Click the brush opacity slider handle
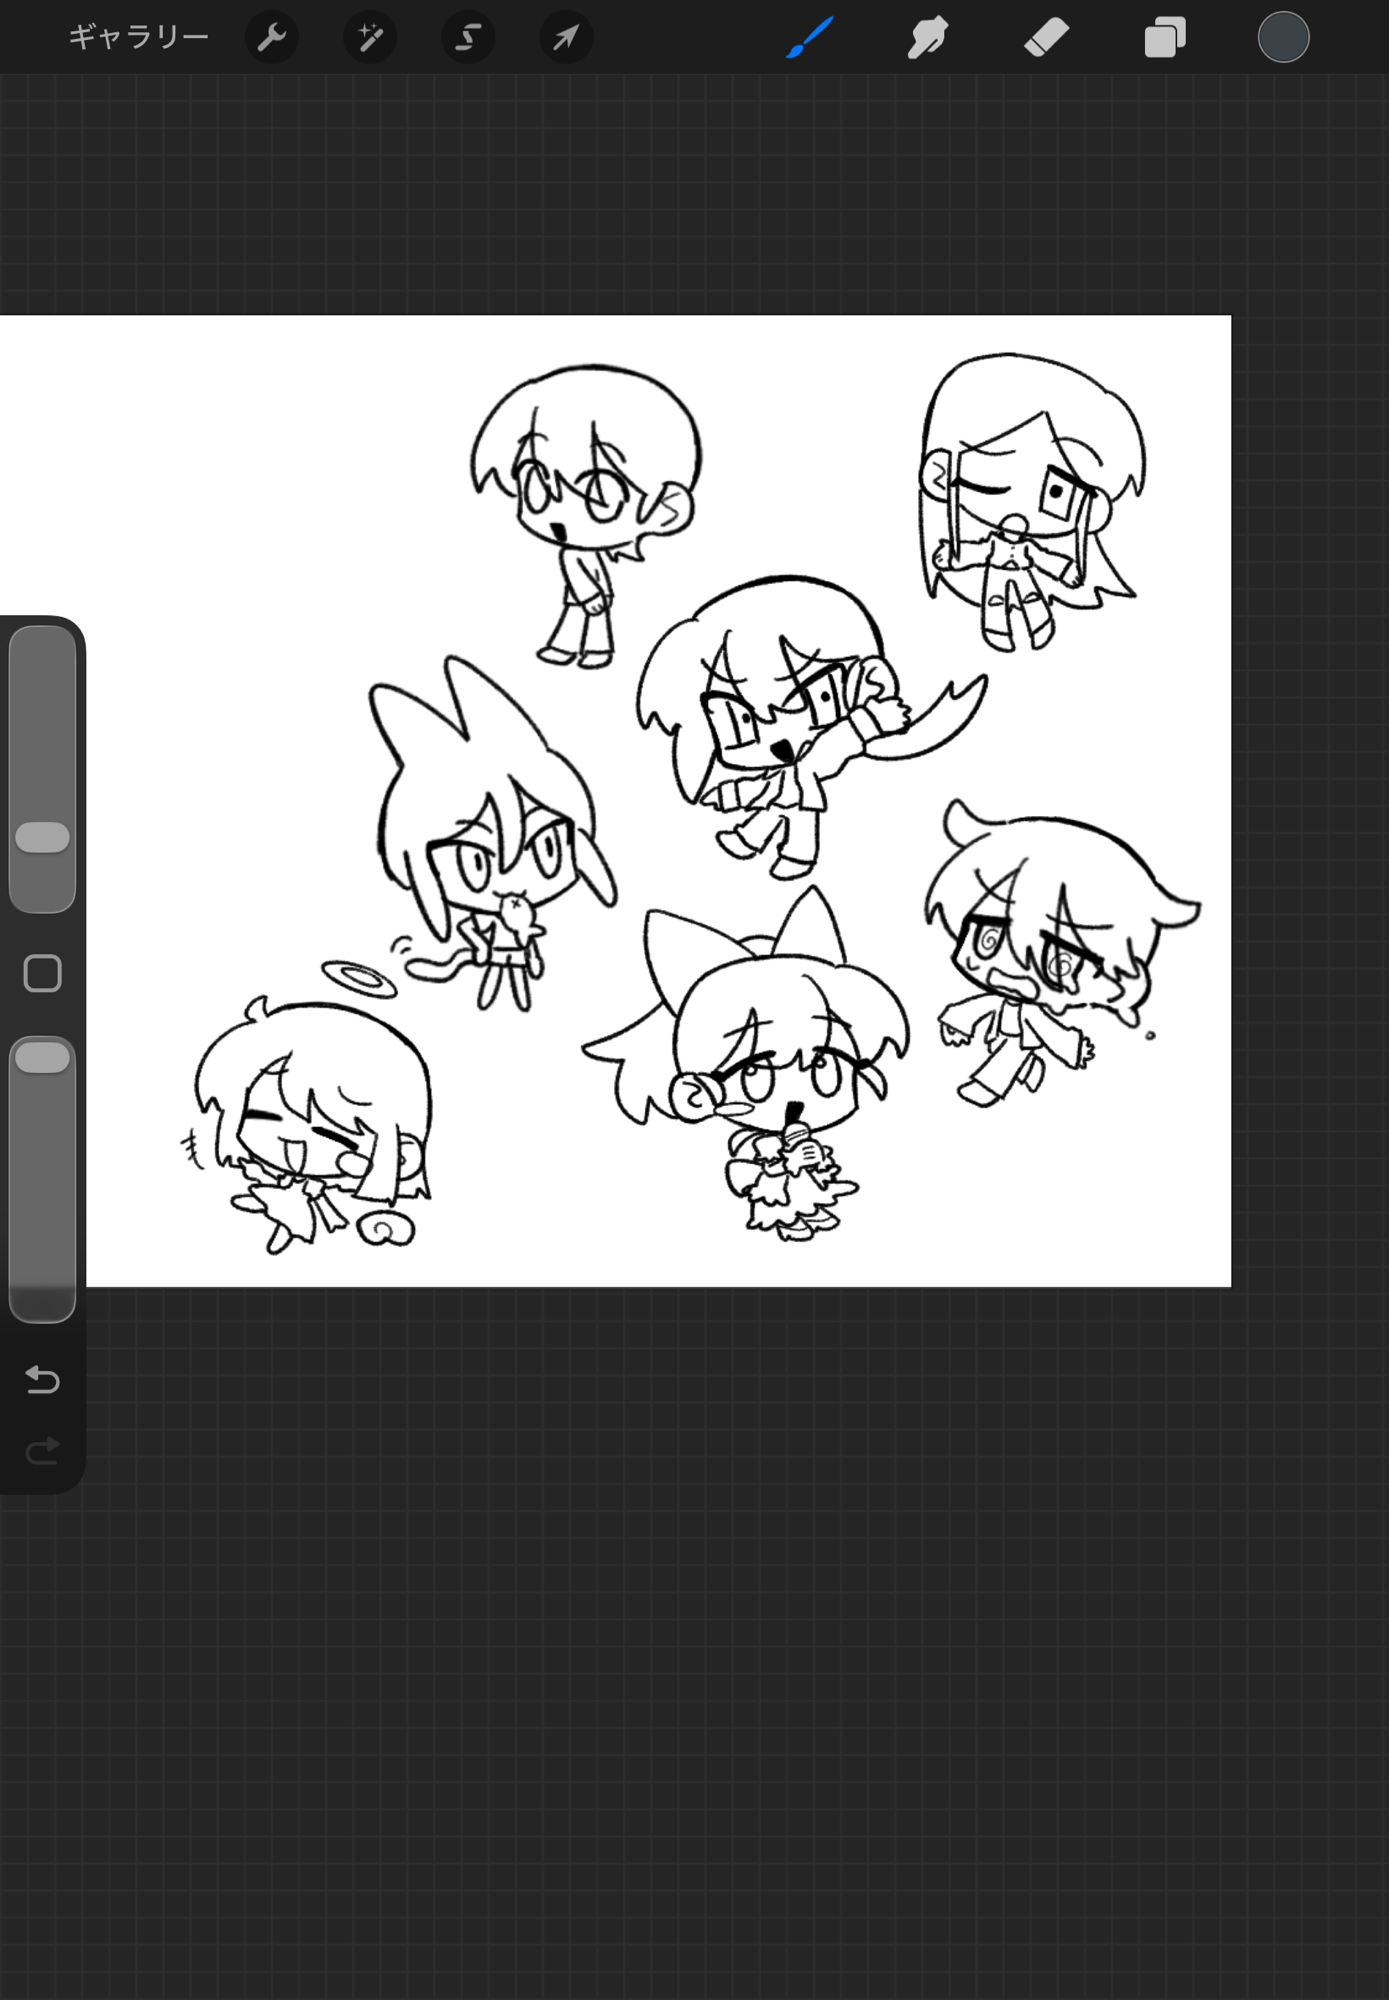This screenshot has width=1389, height=2000. (x=43, y=1057)
